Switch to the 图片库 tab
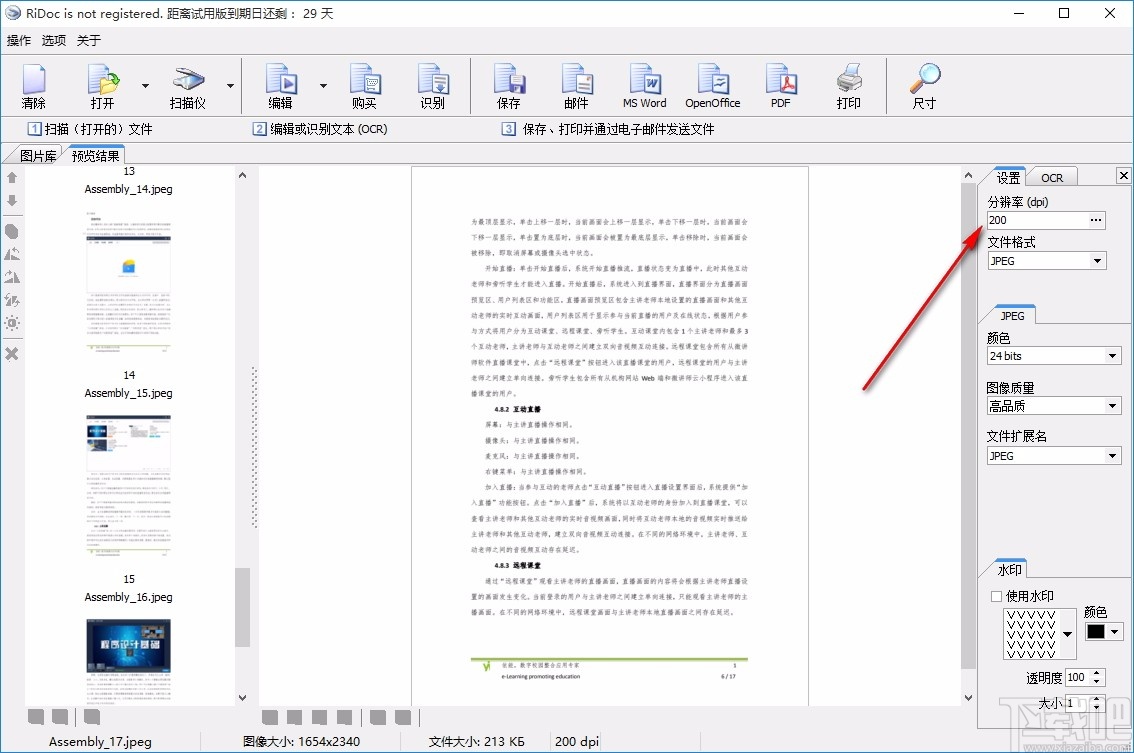1134x753 pixels. pyautogui.click(x=38, y=156)
